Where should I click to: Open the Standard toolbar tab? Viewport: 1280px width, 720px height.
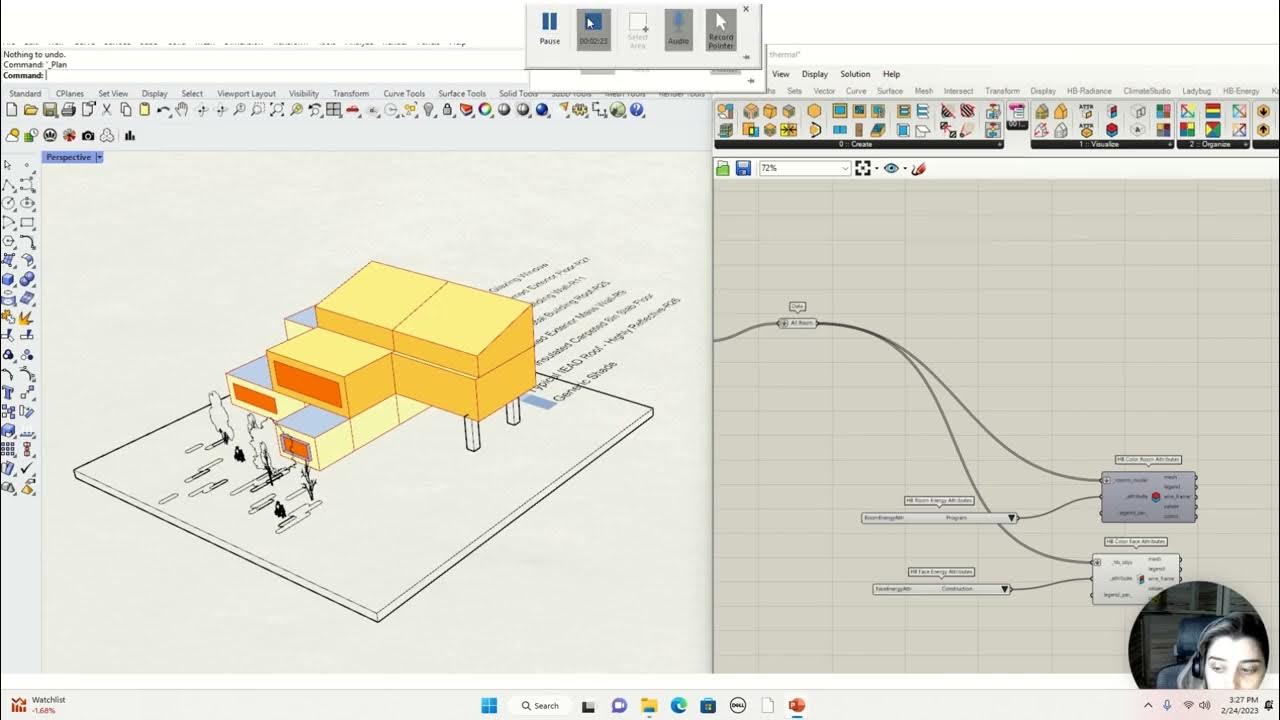pyautogui.click(x=25, y=93)
